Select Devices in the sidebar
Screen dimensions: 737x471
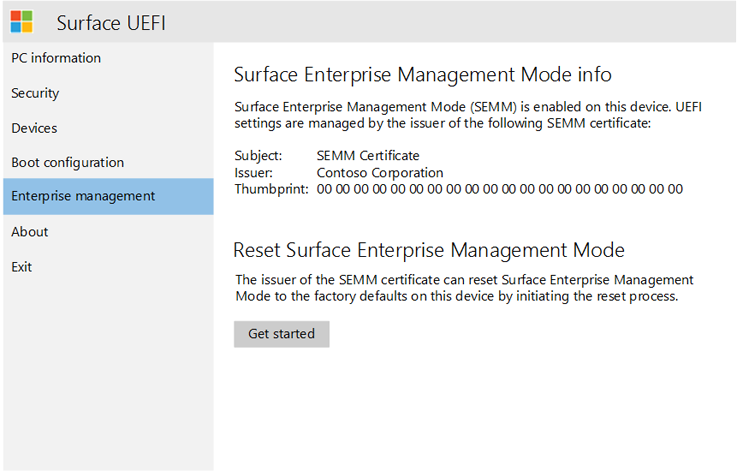coord(34,128)
